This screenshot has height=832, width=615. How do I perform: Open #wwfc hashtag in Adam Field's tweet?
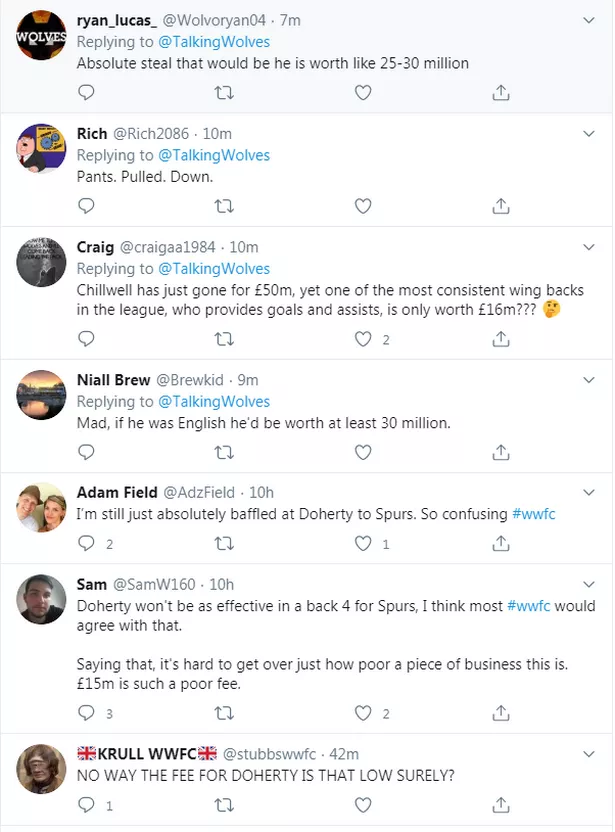tap(533, 514)
